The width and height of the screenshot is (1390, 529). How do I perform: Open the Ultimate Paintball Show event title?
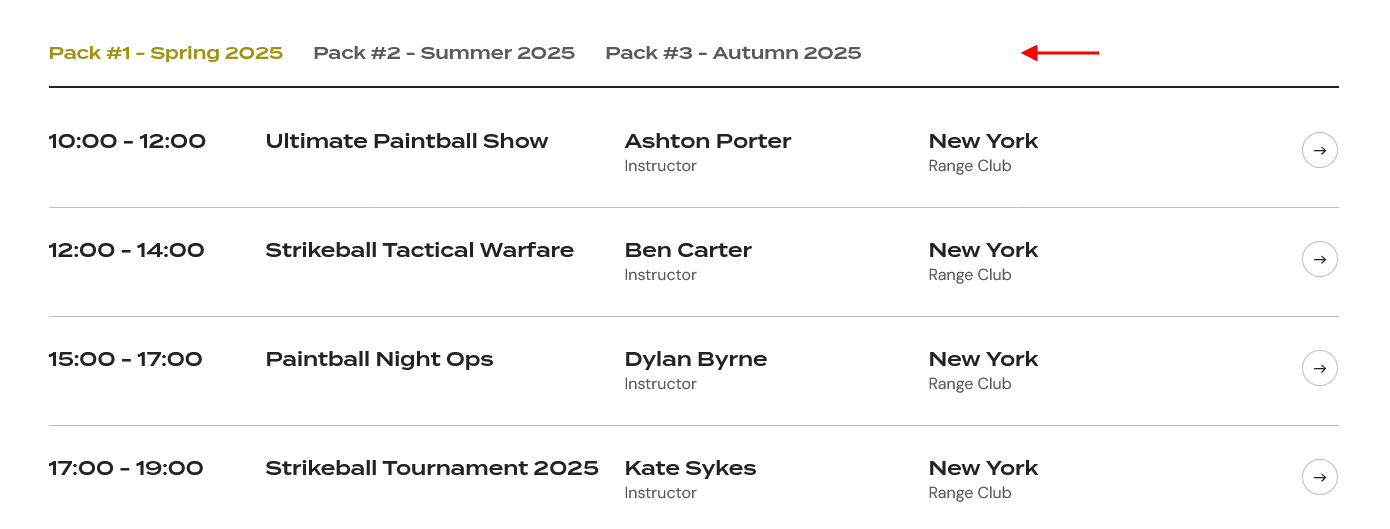coord(407,141)
